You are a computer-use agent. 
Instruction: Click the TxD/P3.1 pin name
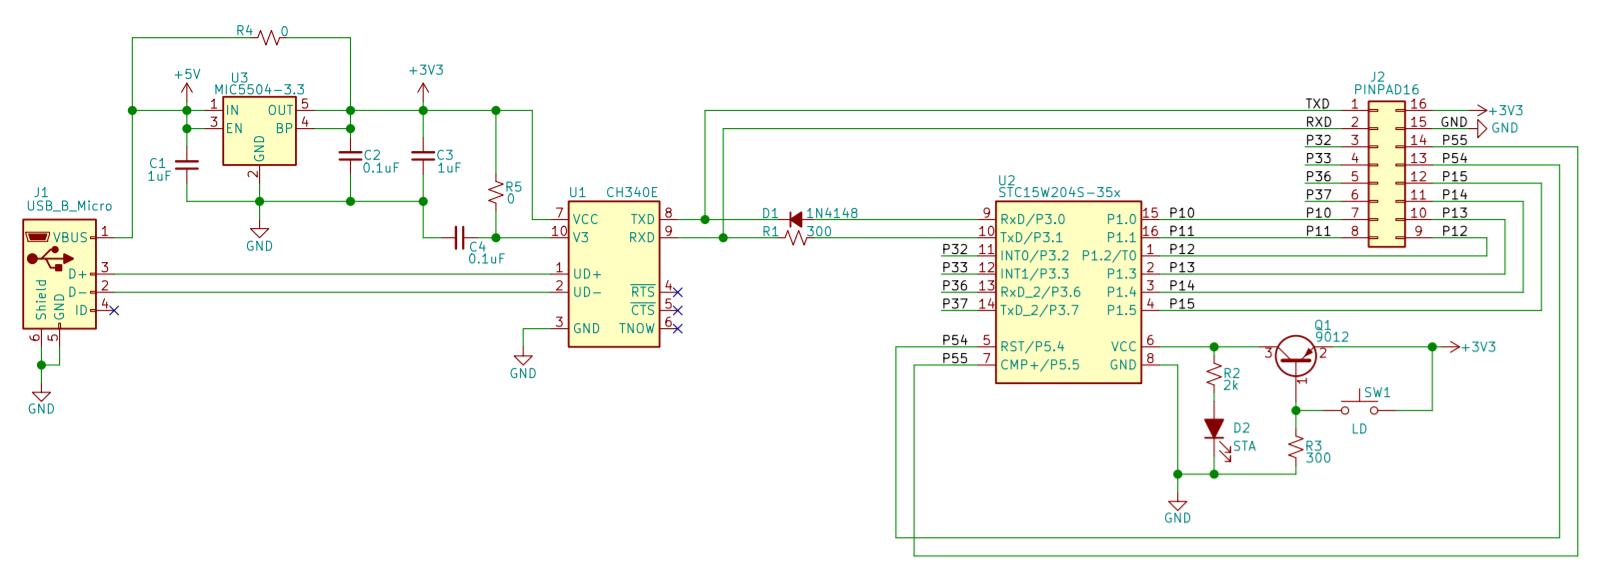[x=1032, y=237]
